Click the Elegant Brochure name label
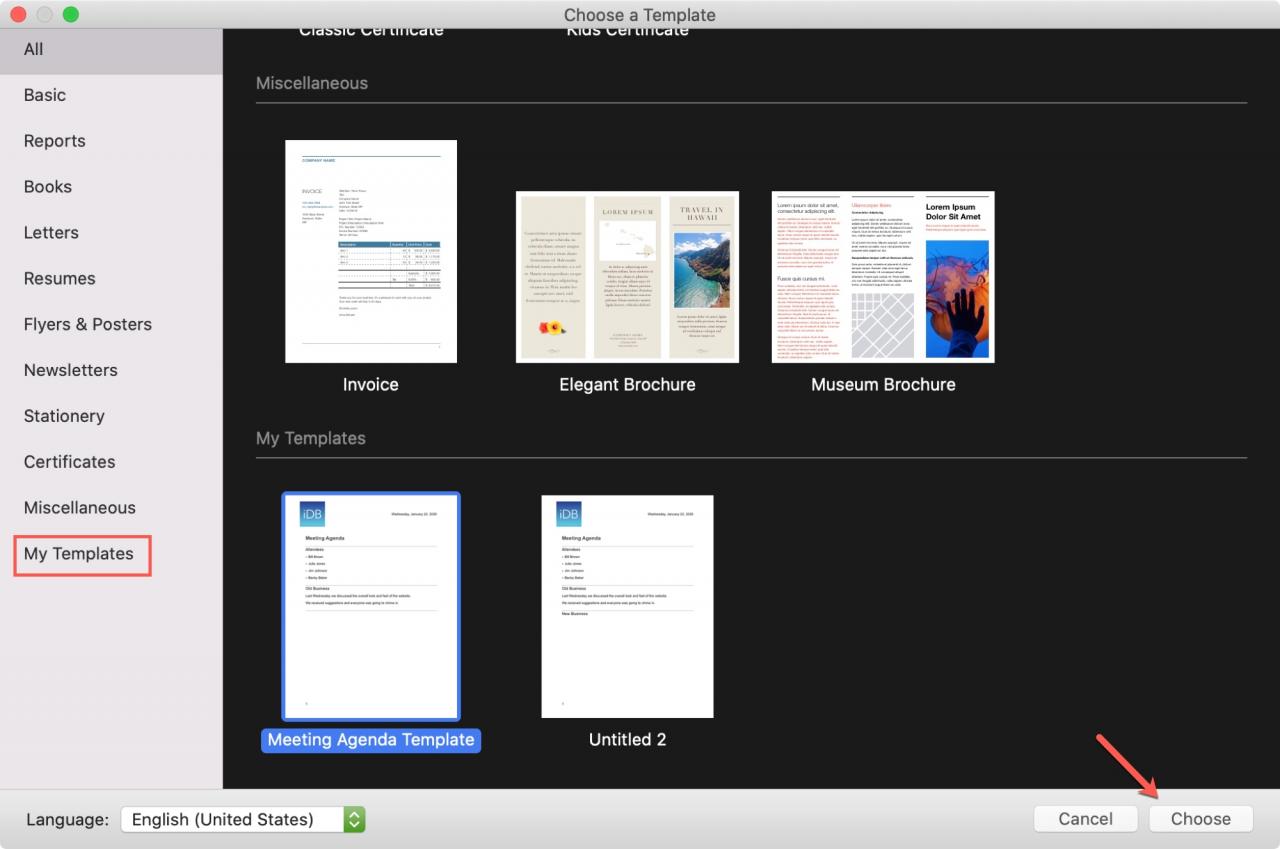Image resolution: width=1280 pixels, height=849 pixels. [627, 385]
